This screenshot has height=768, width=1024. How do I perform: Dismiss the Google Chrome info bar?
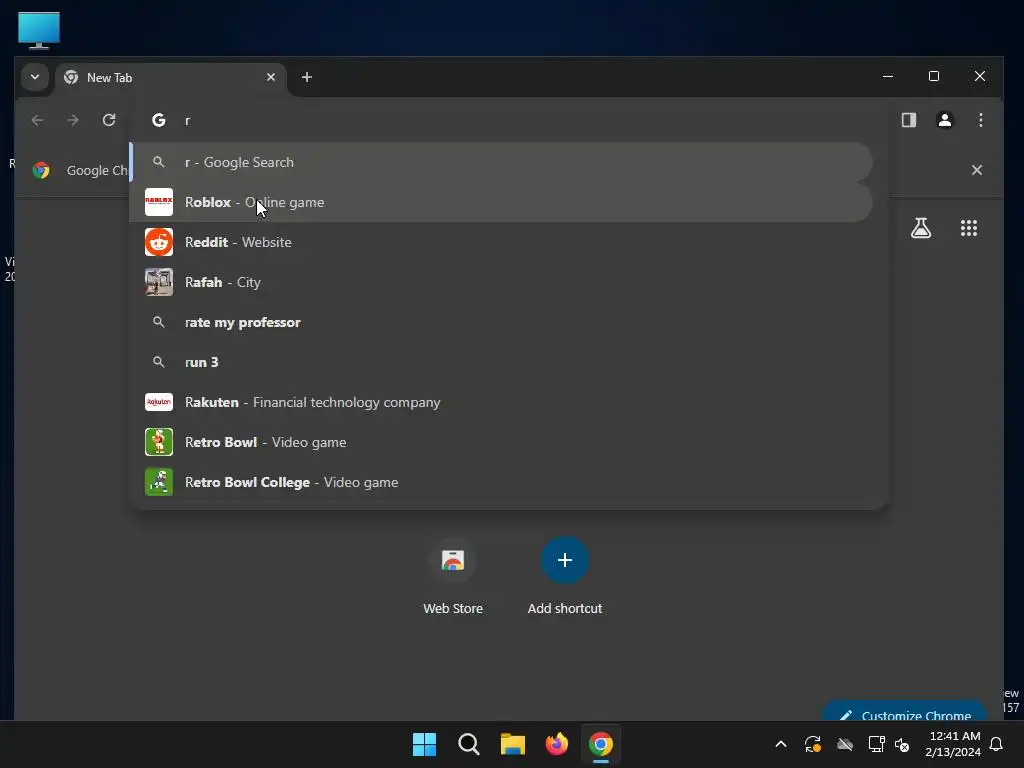click(976, 170)
